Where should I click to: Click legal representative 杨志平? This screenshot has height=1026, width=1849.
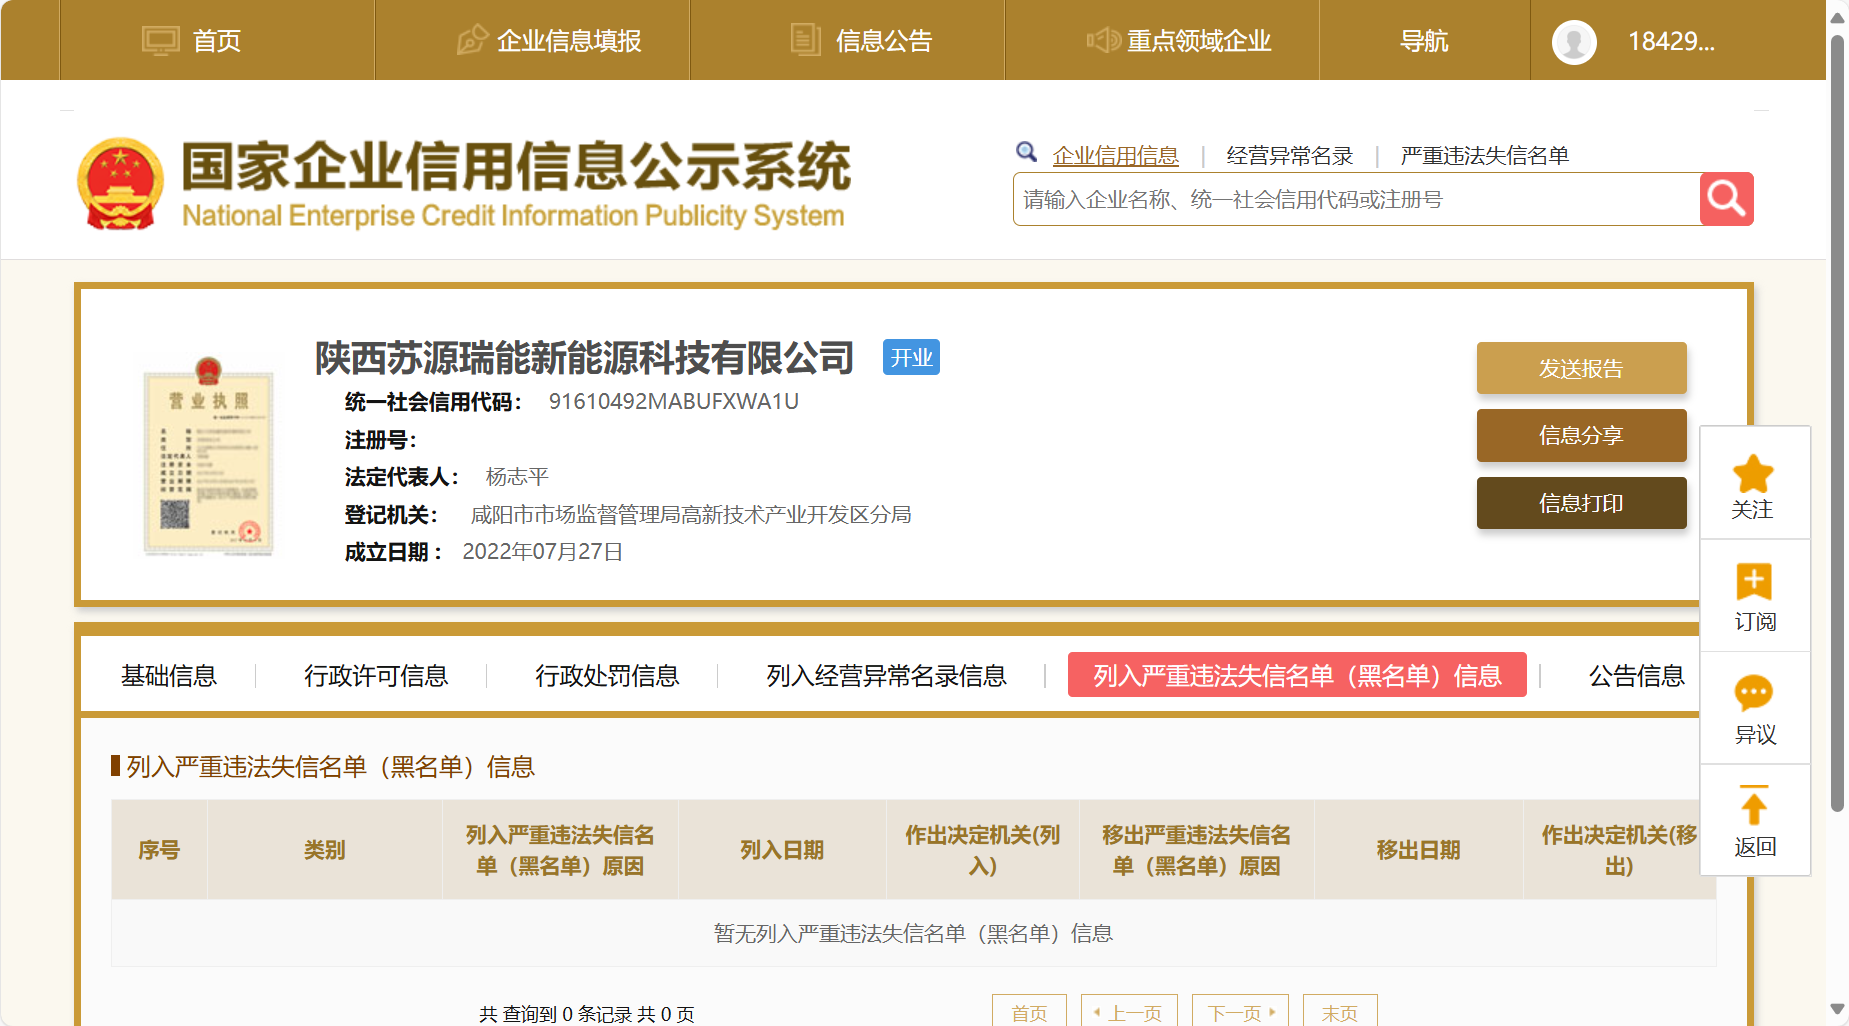pyautogui.click(x=517, y=477)
